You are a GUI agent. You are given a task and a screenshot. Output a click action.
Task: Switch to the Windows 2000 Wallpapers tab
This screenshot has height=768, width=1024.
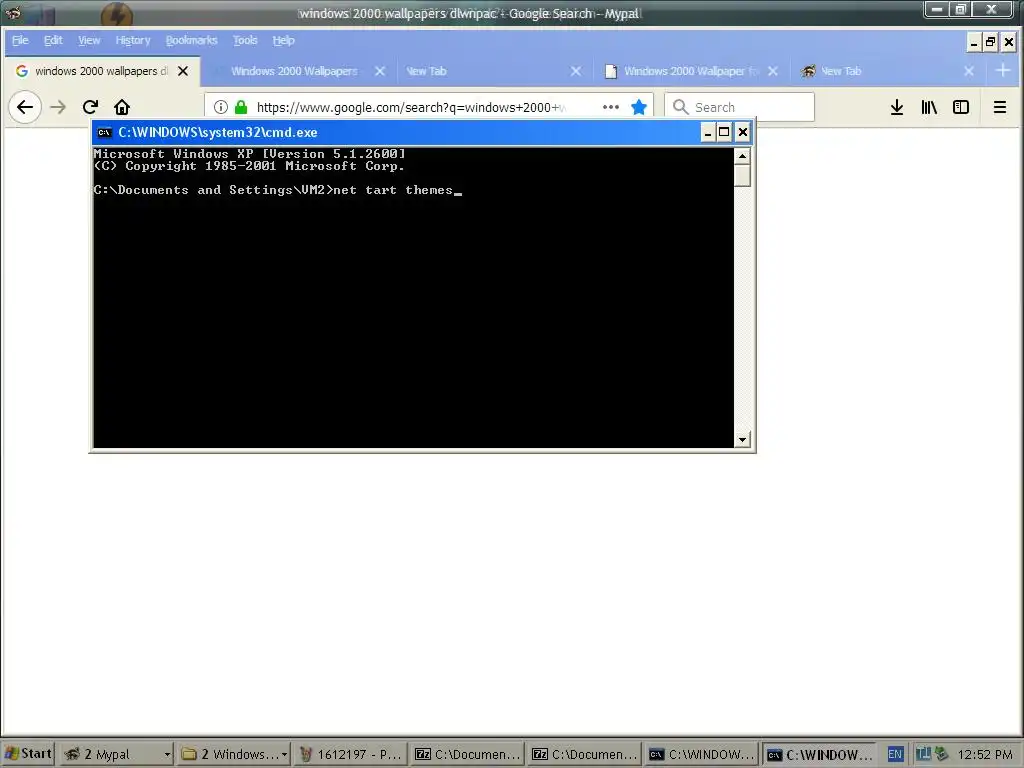pos(294,71)
